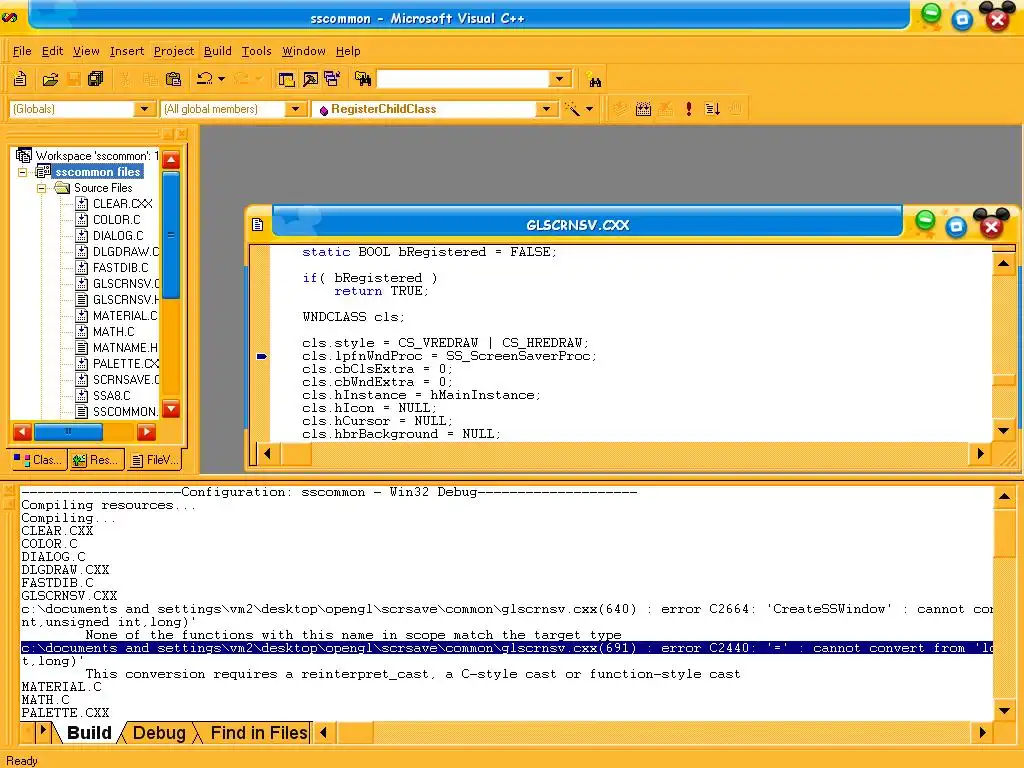Click the Go debug toolbar icon
The height and width of the screenshot is (768, 1024).
pyautogui.click(x=712, y=109)
